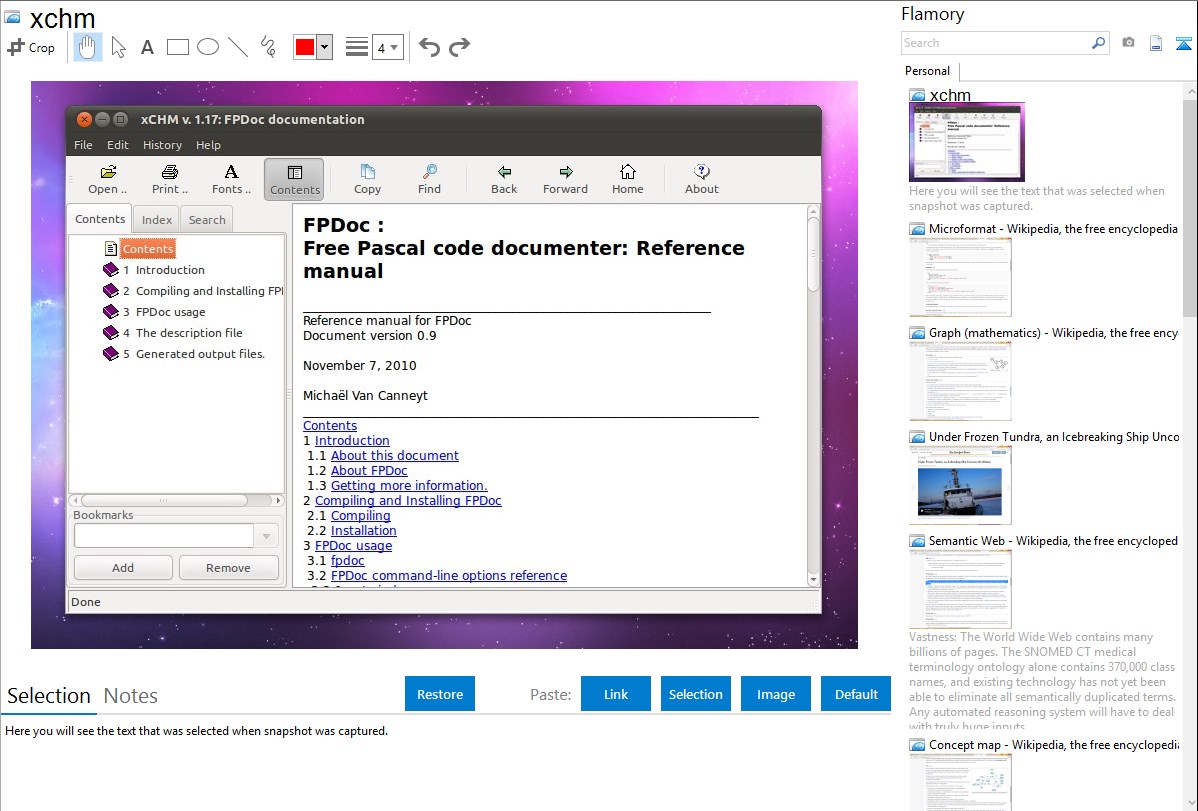Open the Icebreaking Ship snapshot thumbnail

coord(960,485)
